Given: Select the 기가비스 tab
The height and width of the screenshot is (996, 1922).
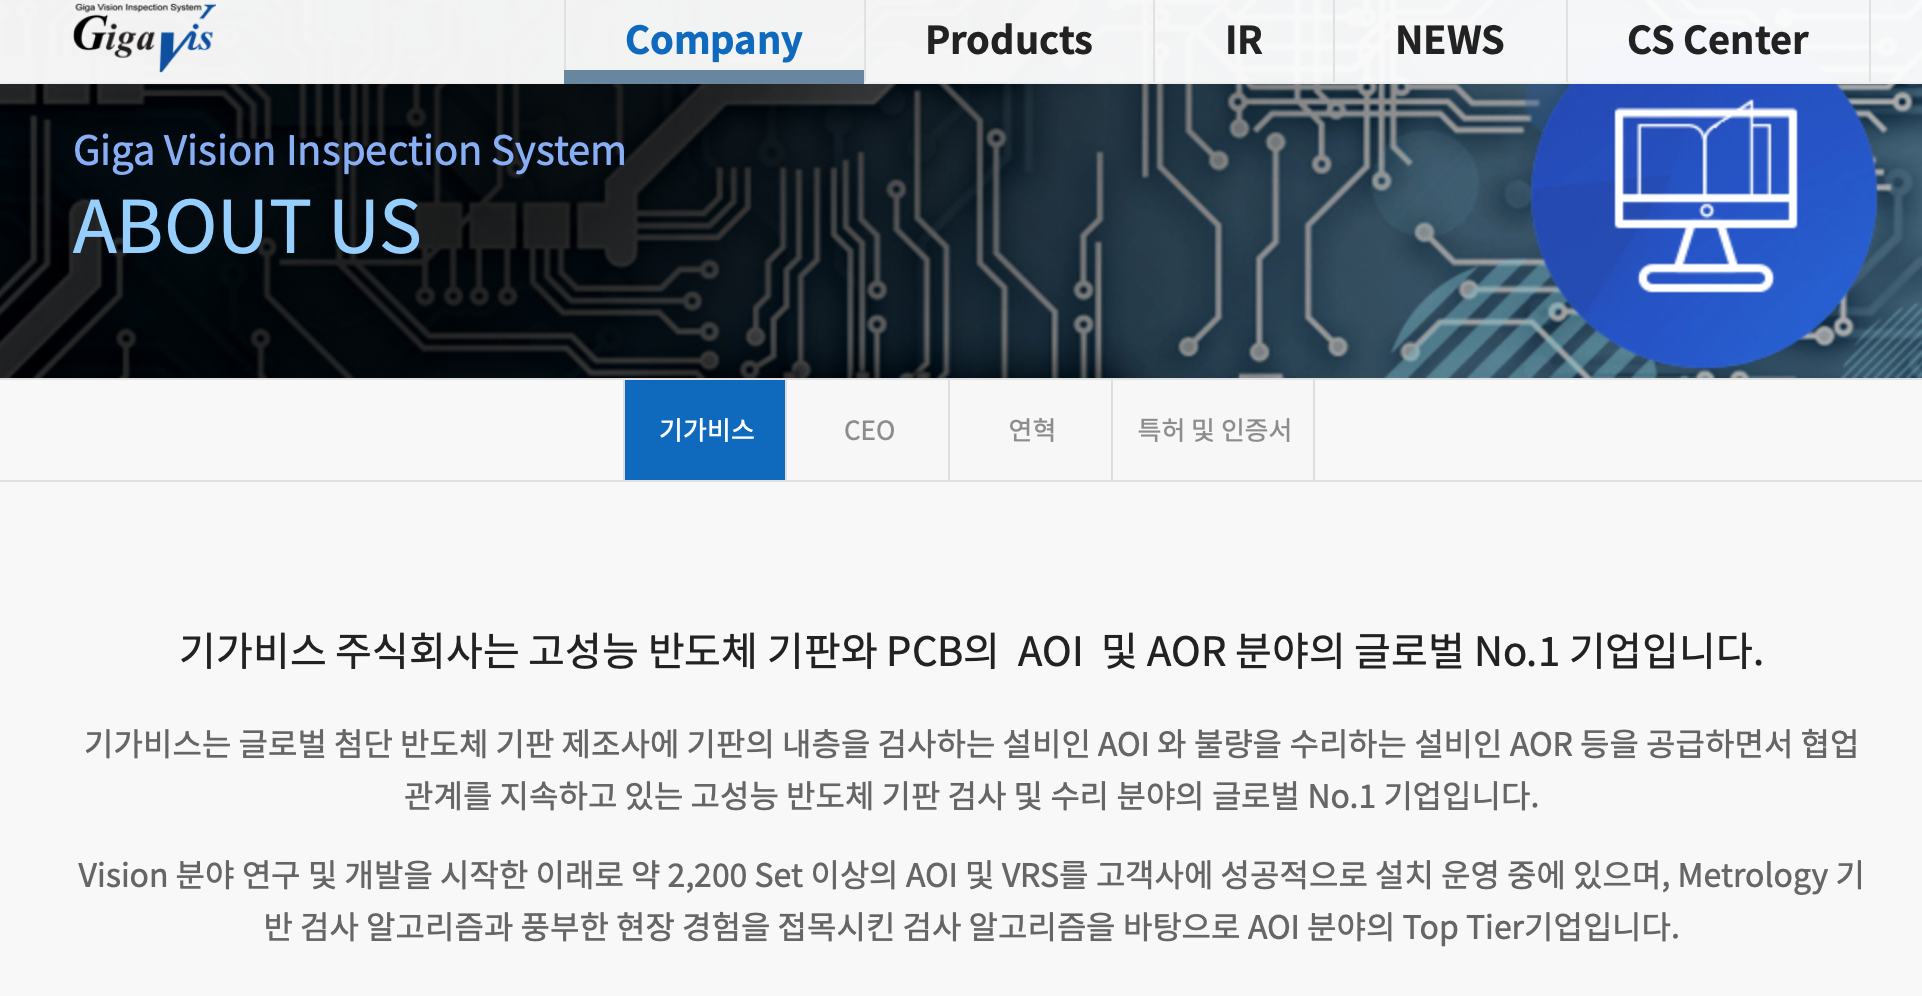Looking at the screenshot, I should (x=705, y=430).
